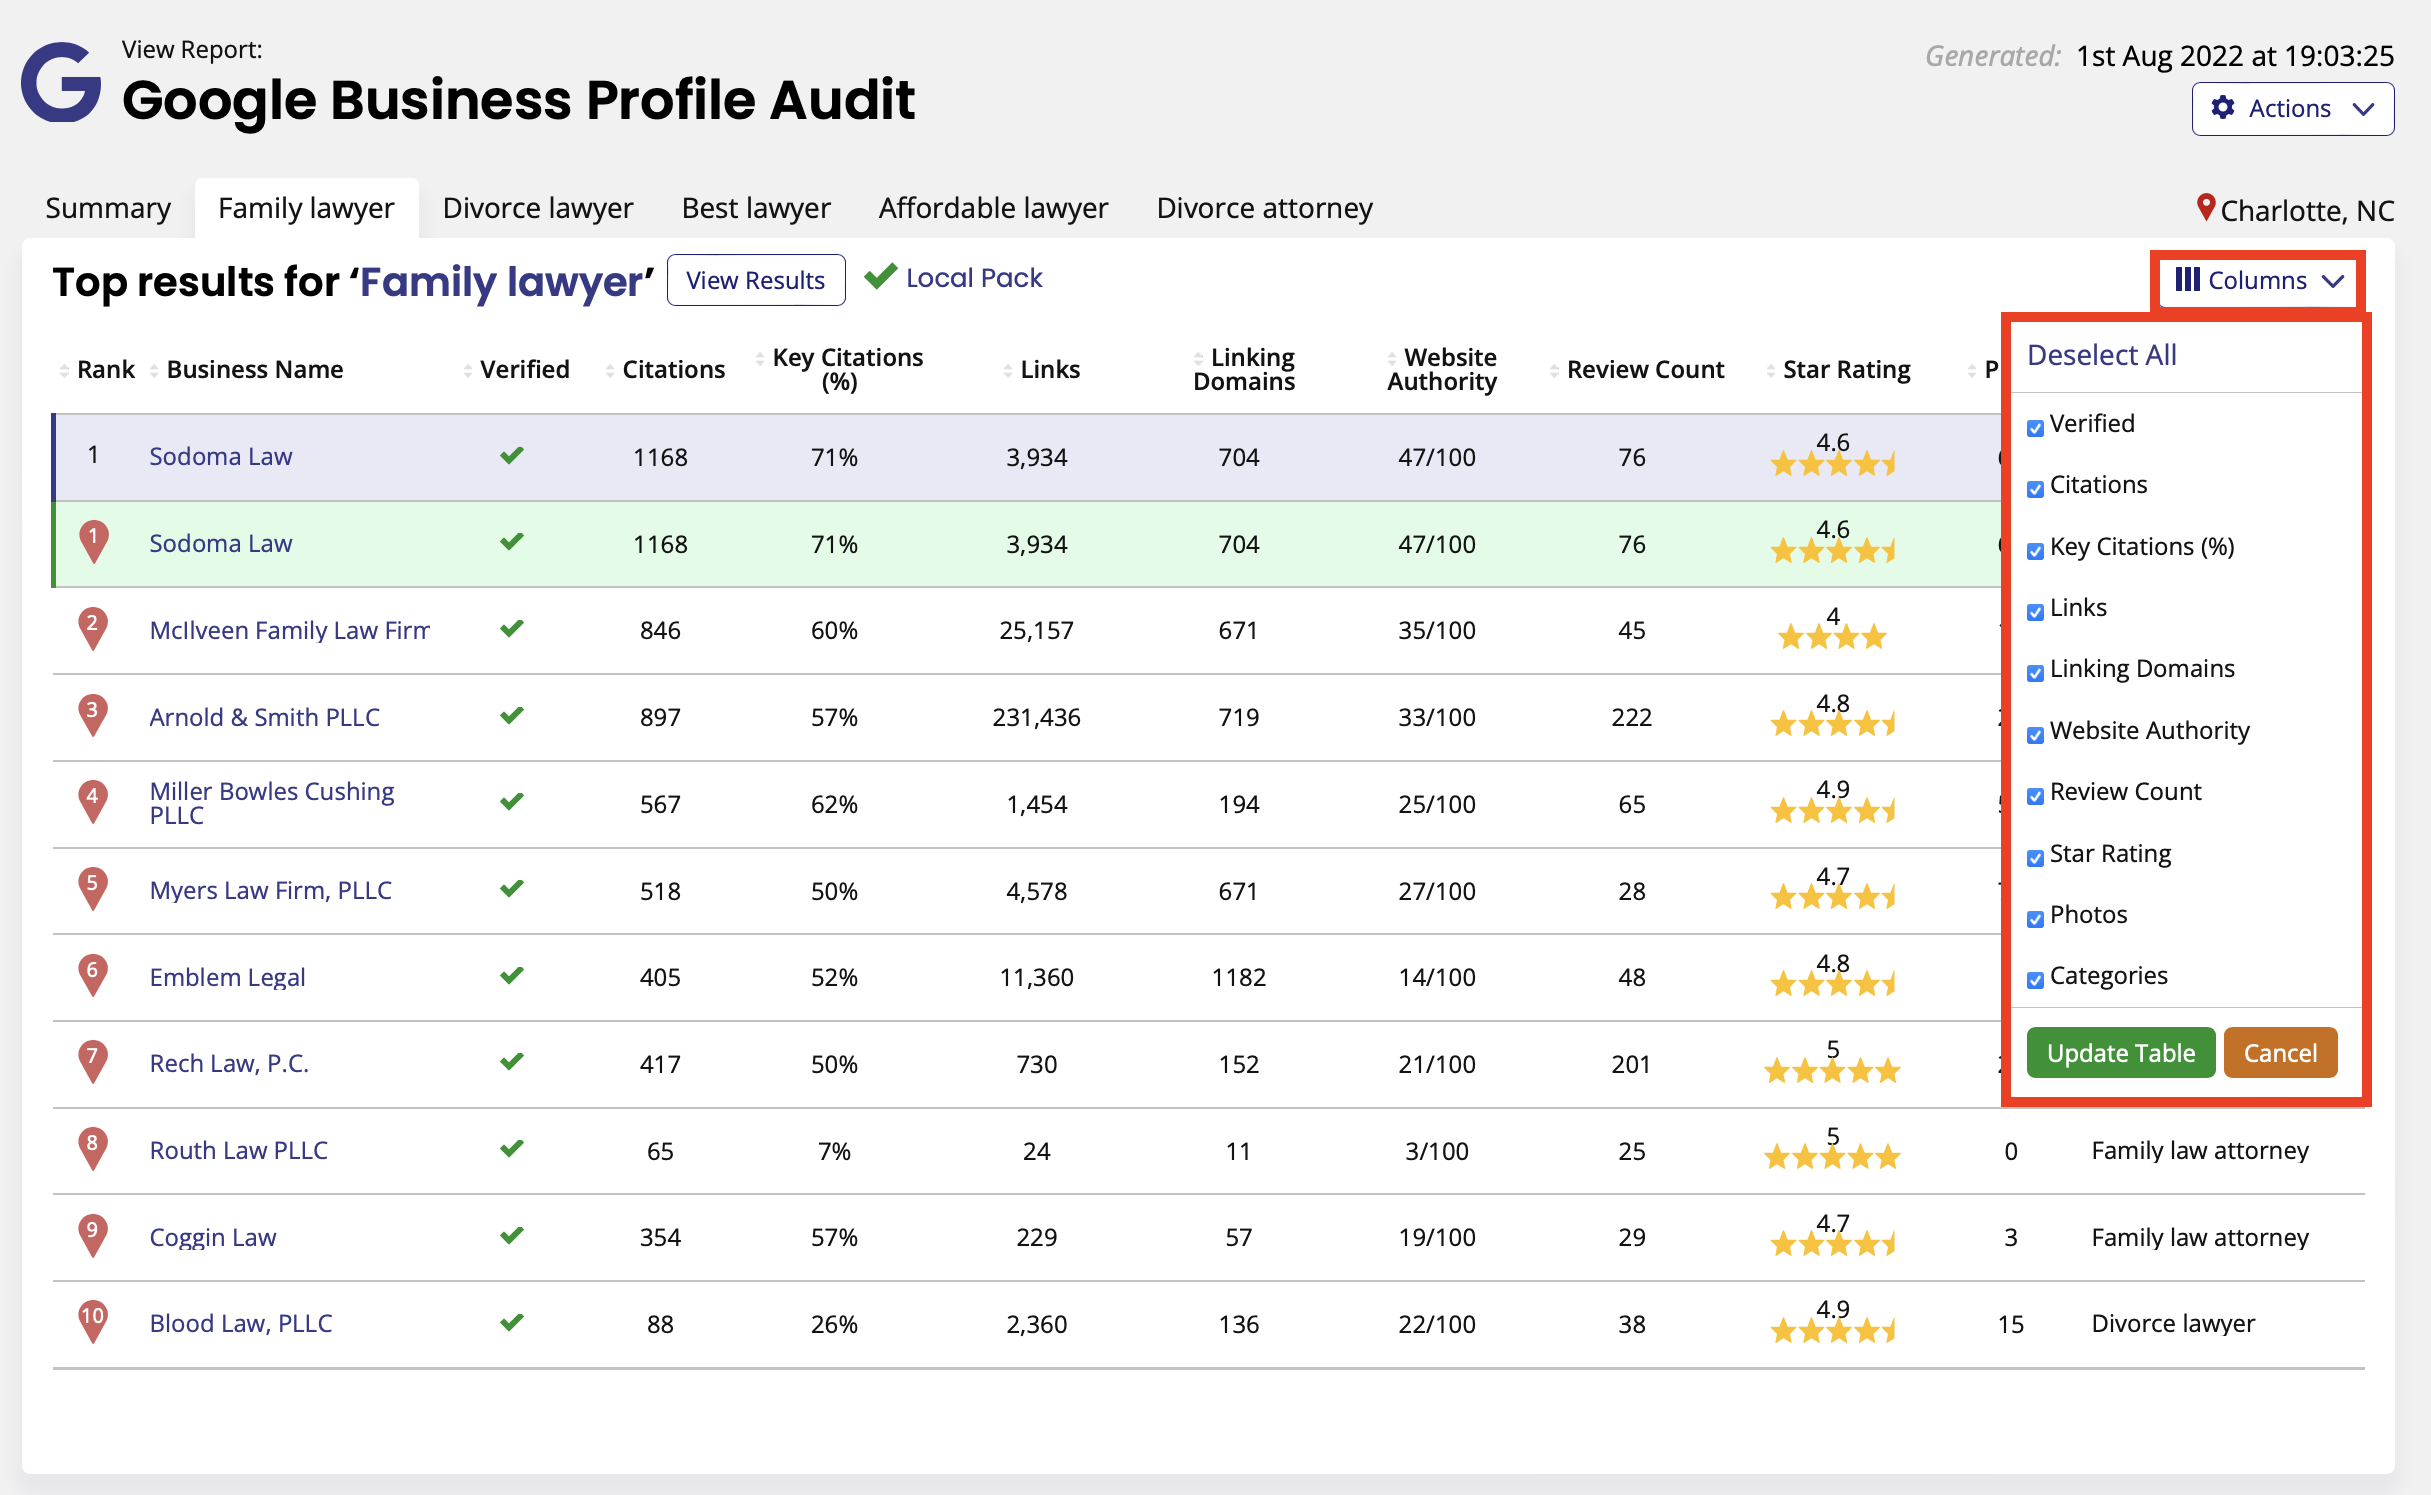The image size is (2431, 1495).
Task: Click the 14/100 website authority for Emblem Legal
Action: 1436,977
